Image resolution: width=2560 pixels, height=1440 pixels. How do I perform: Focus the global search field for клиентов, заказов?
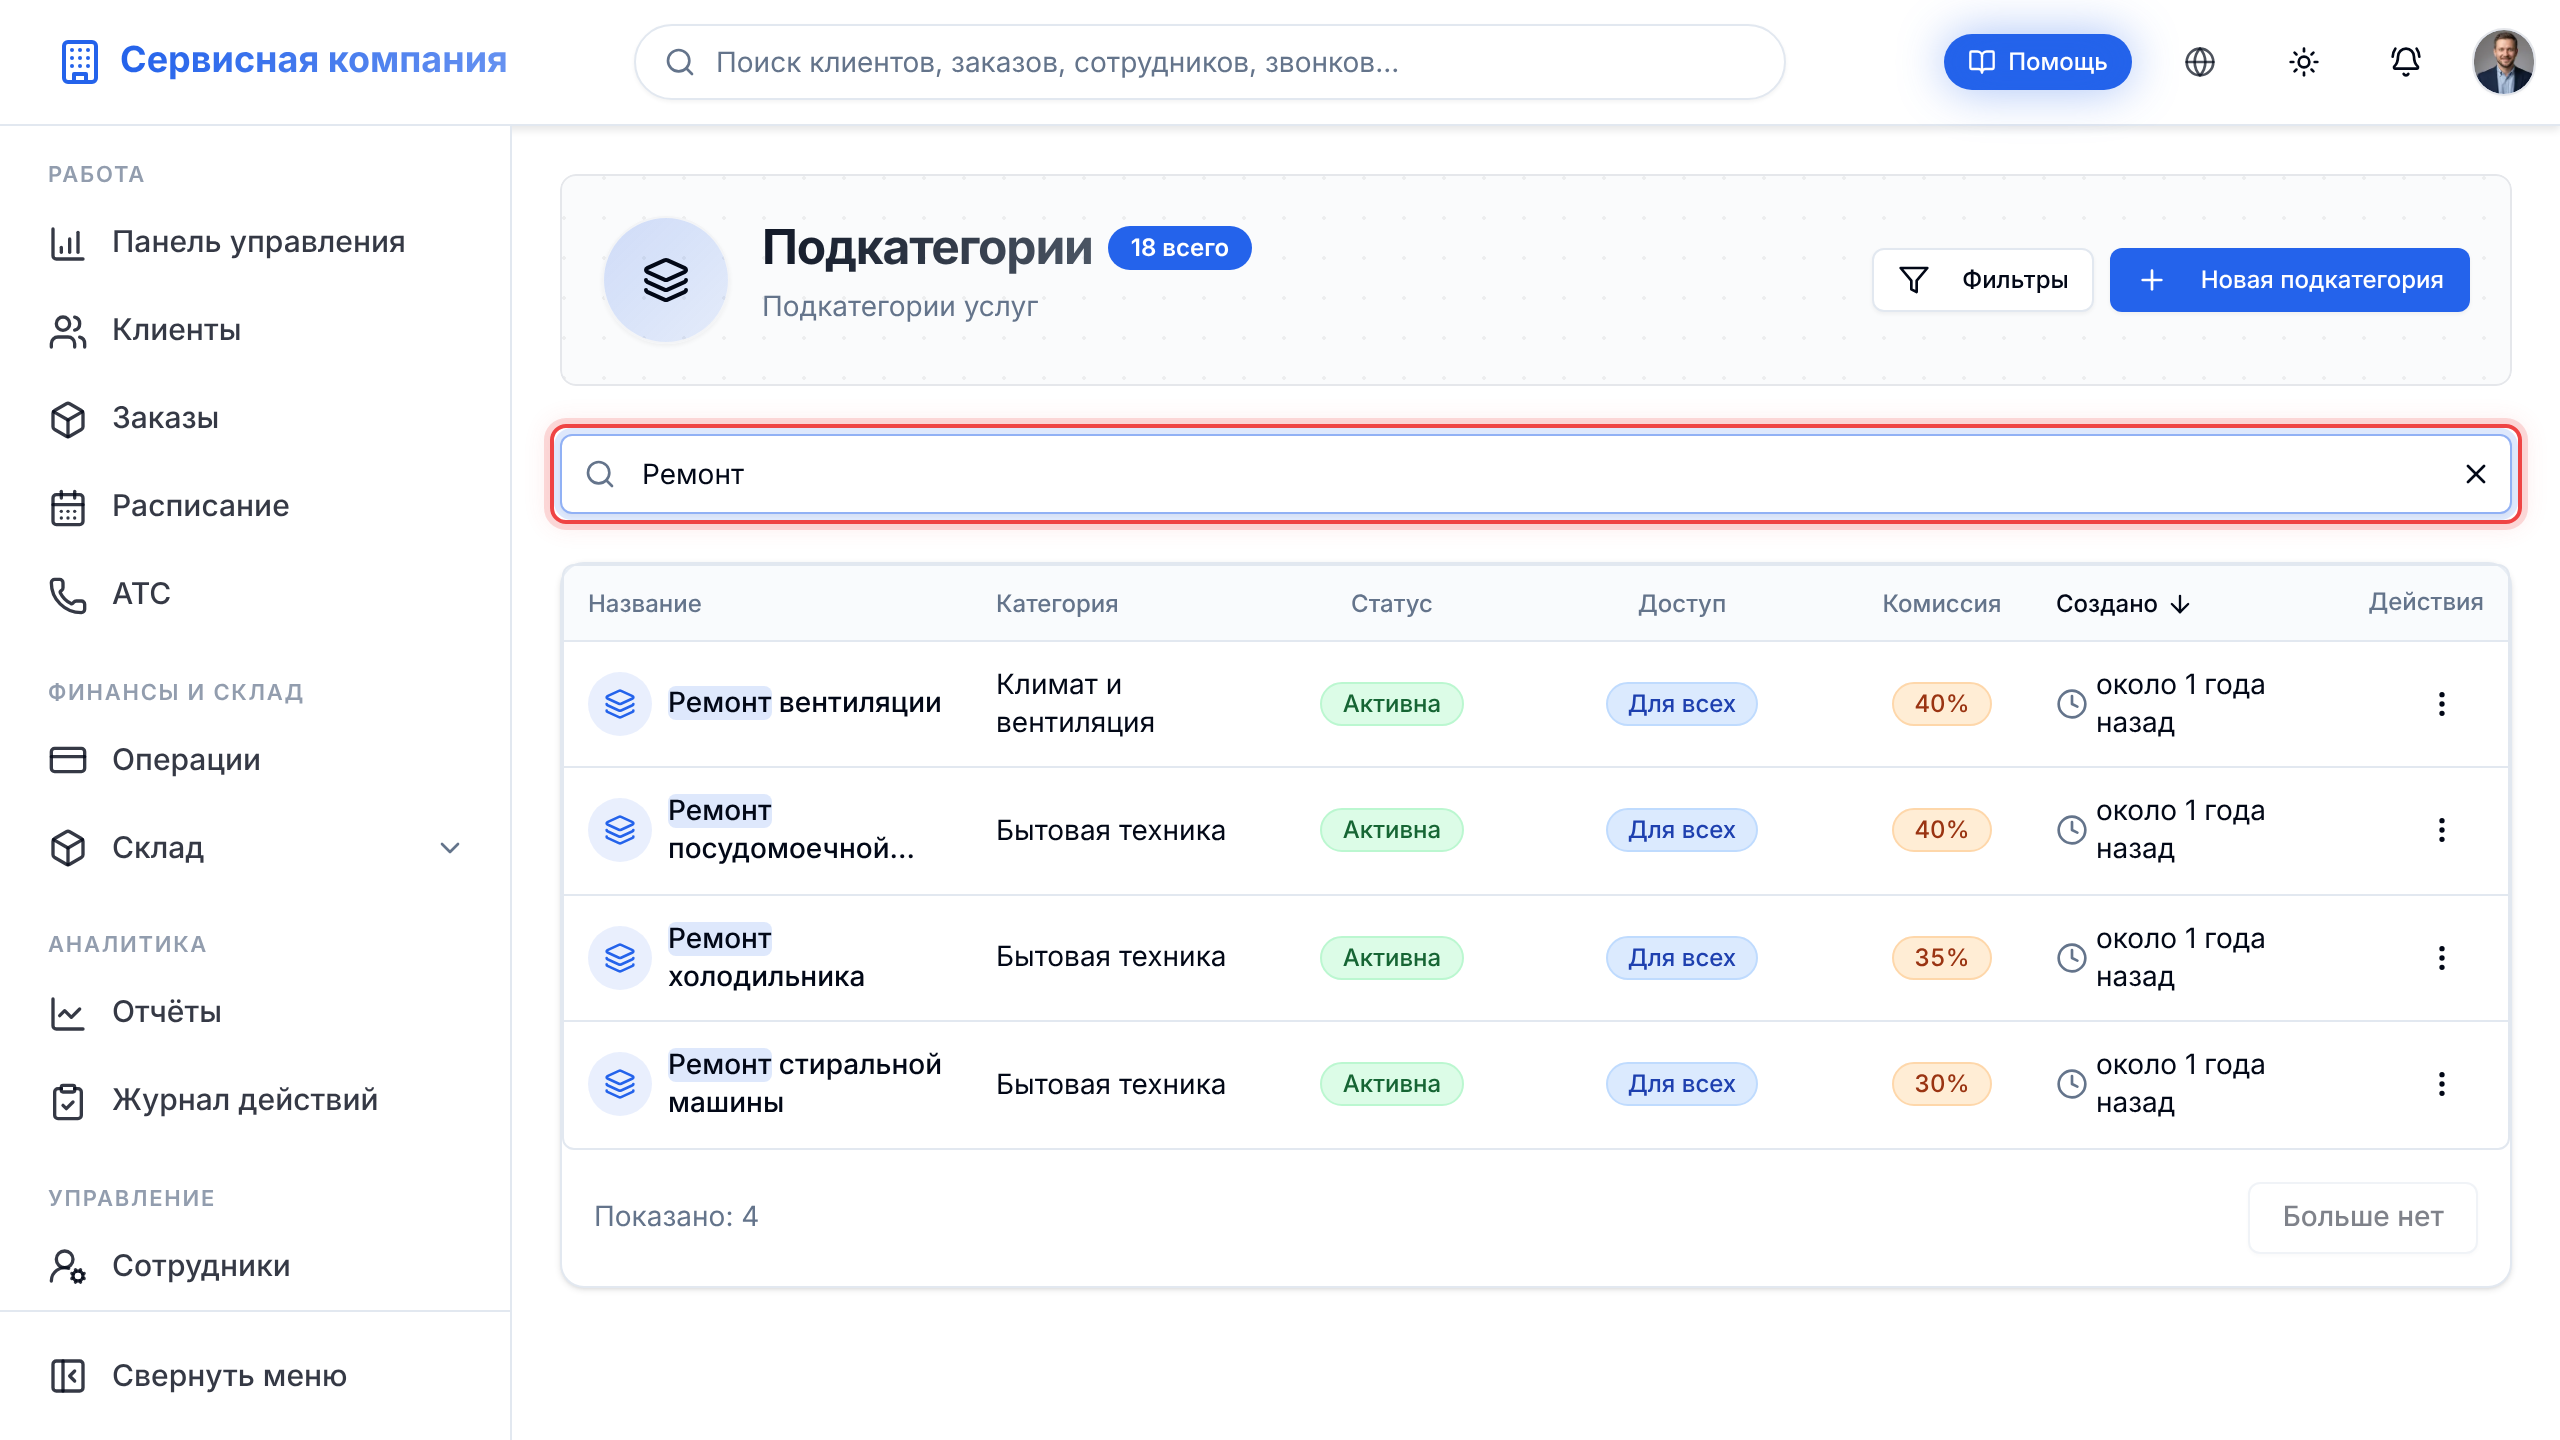[1209, 62]
